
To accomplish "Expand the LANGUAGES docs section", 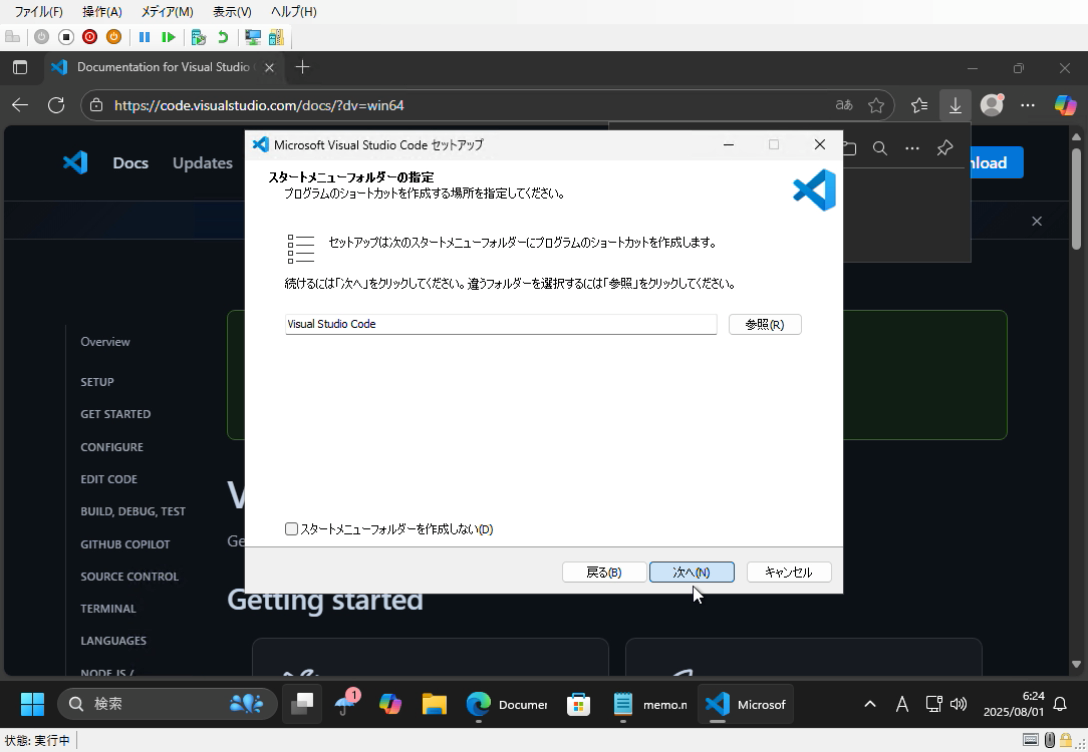I will 113,640.
